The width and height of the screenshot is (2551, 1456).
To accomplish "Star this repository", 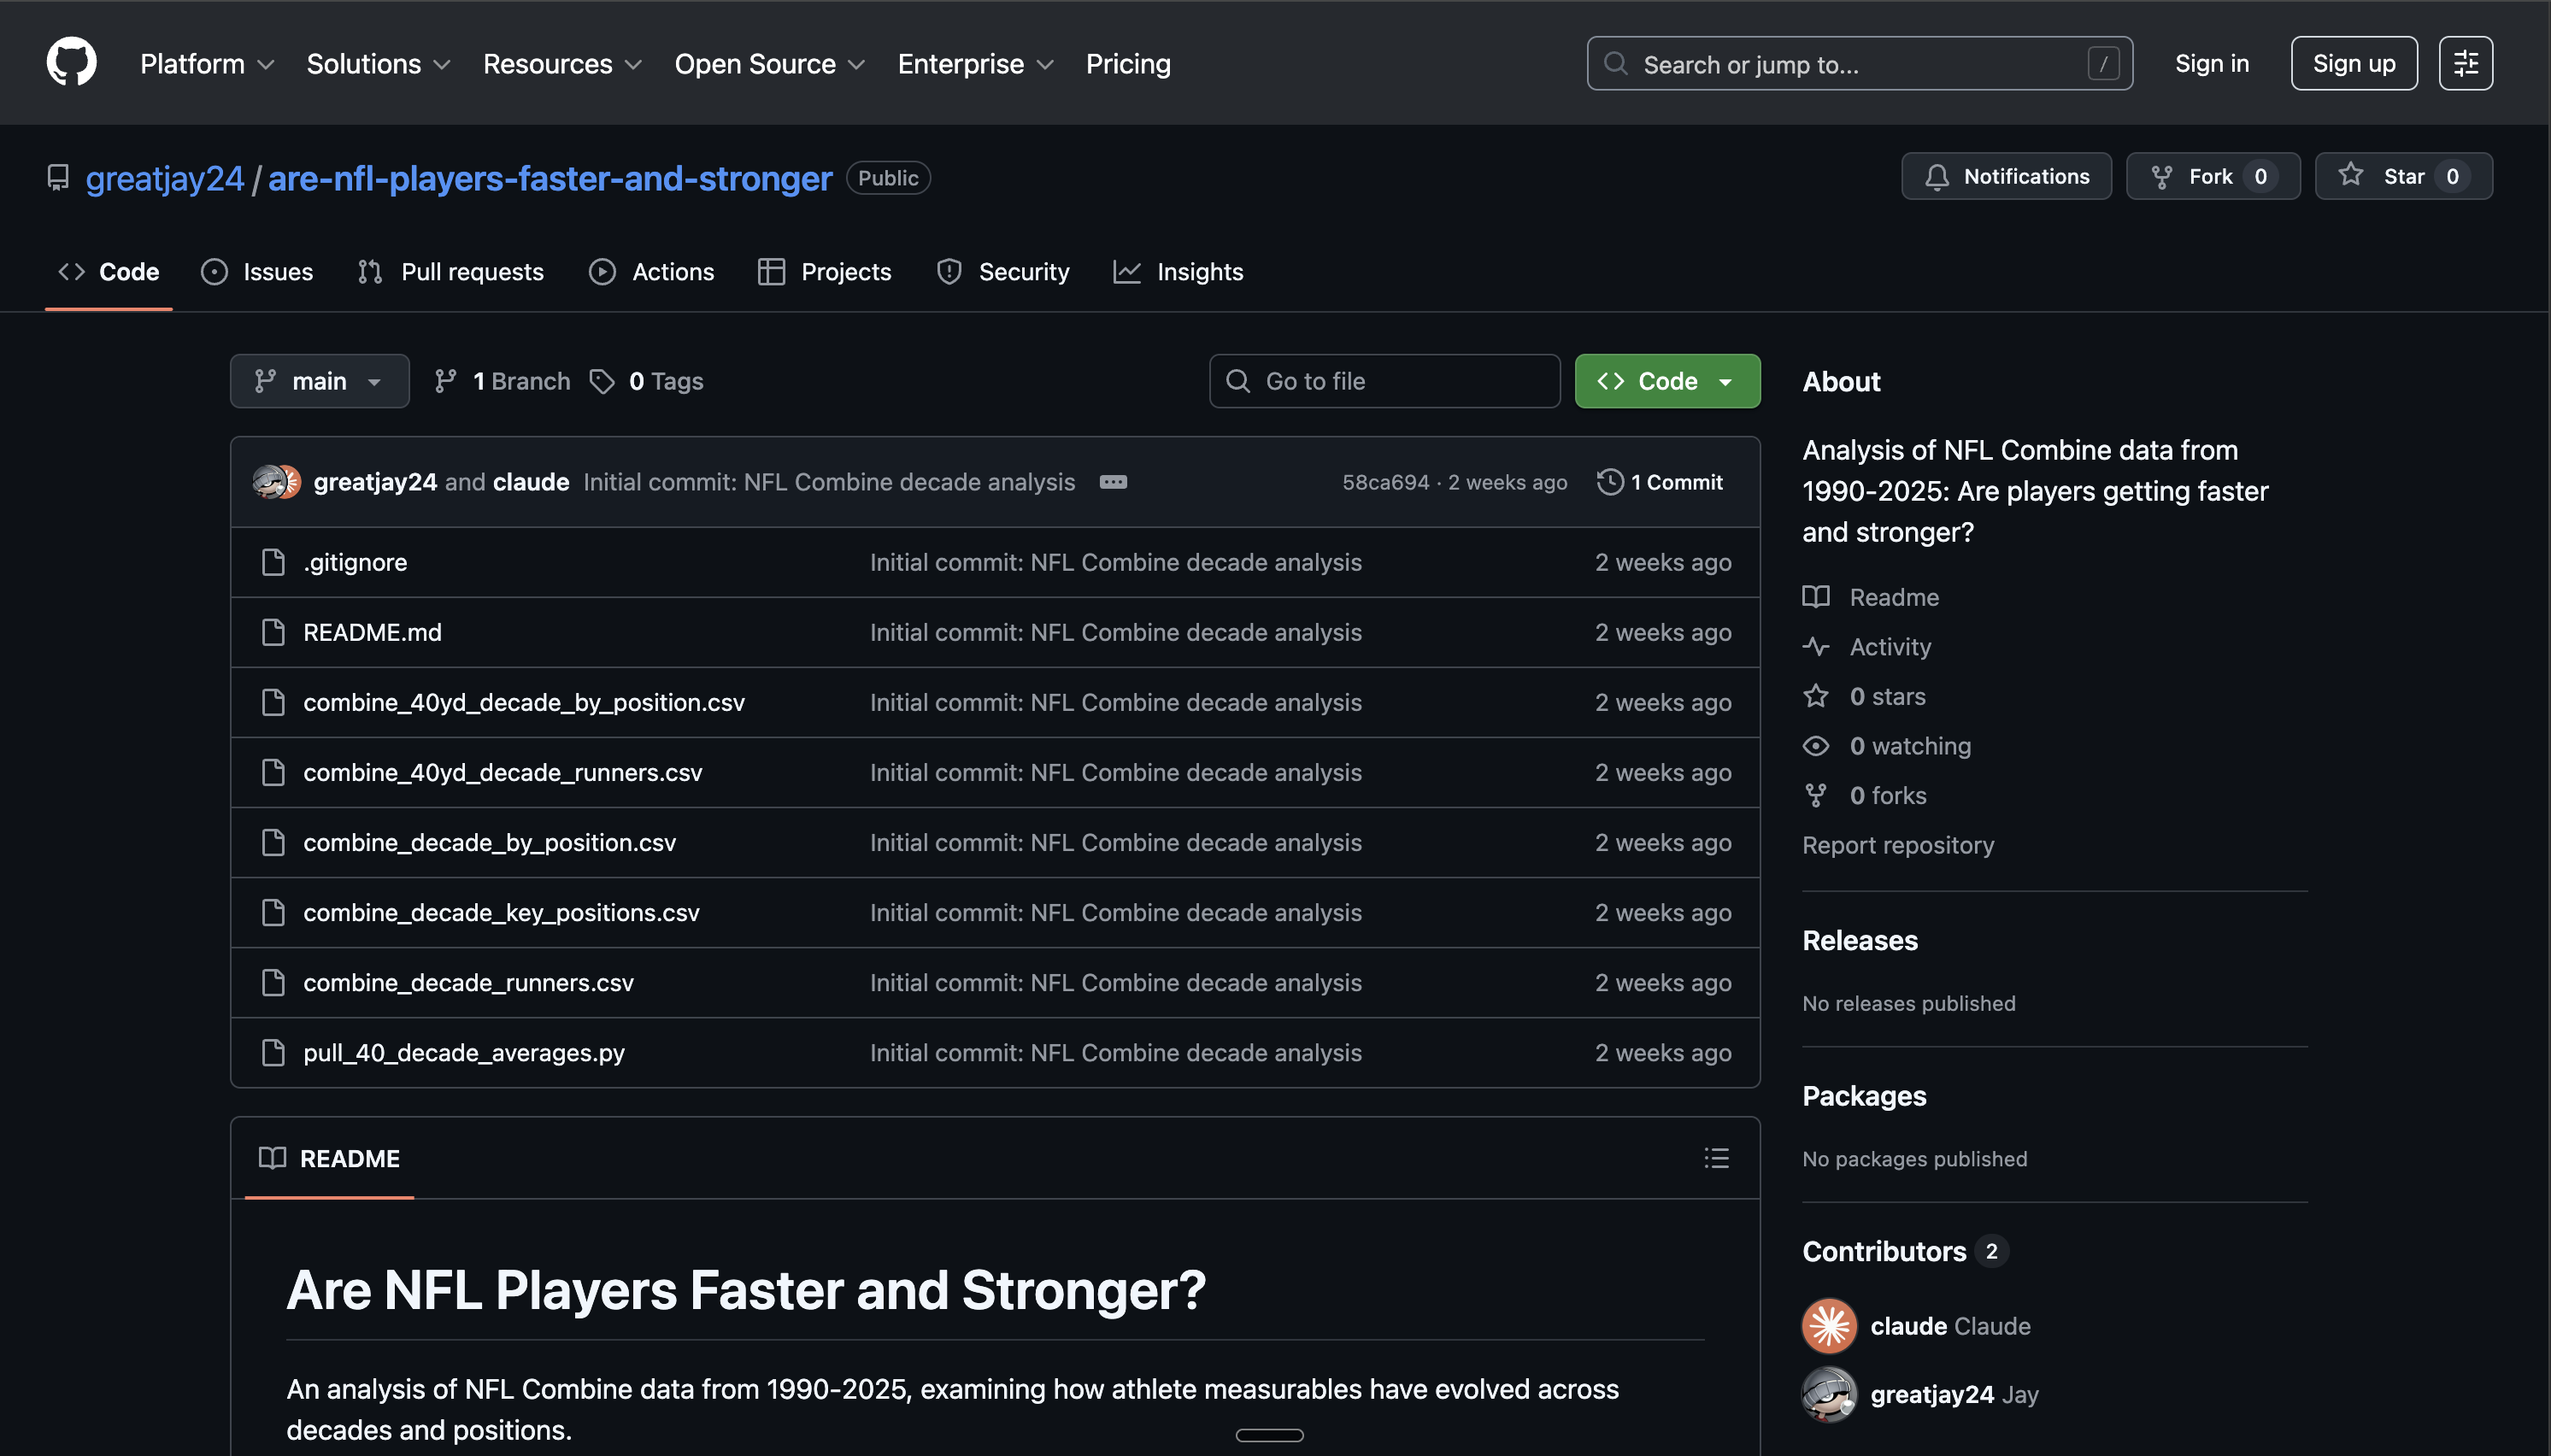I will tap(2402, 177).
